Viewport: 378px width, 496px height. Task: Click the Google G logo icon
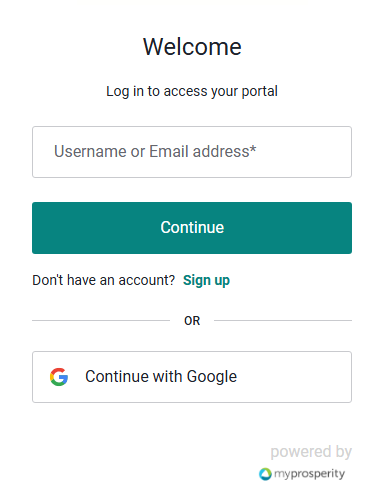59,377
